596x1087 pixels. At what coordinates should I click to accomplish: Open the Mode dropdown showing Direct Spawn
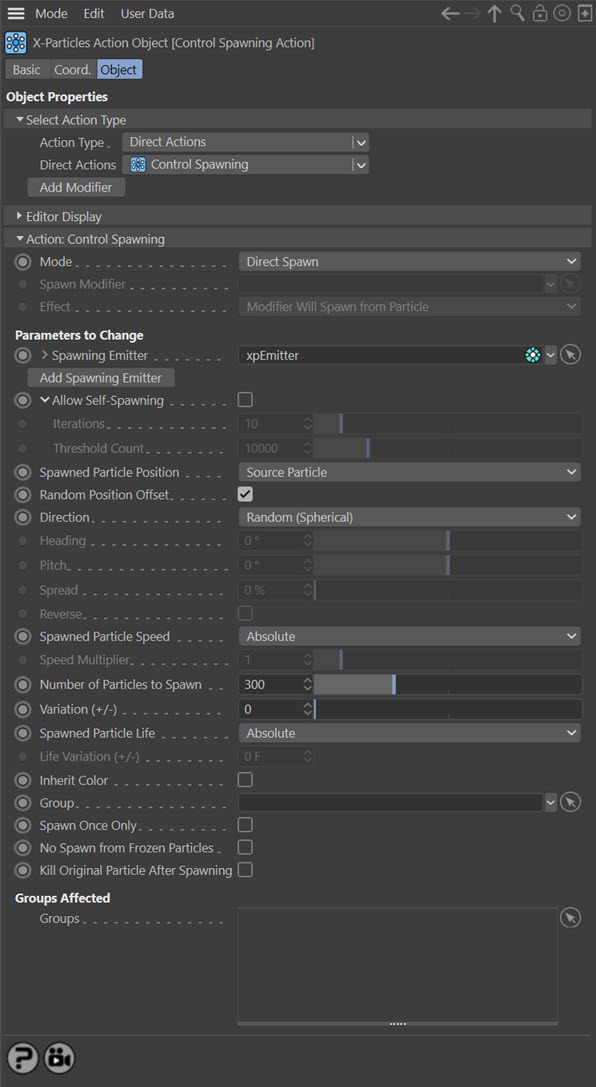[x=410, y=261]
